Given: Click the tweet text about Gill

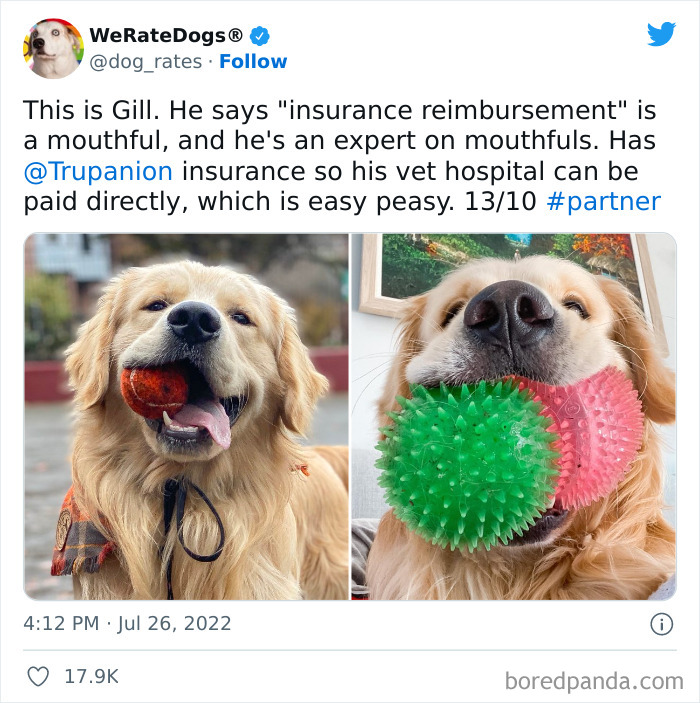Looking at the screenshot, I should tap(342, 156).
